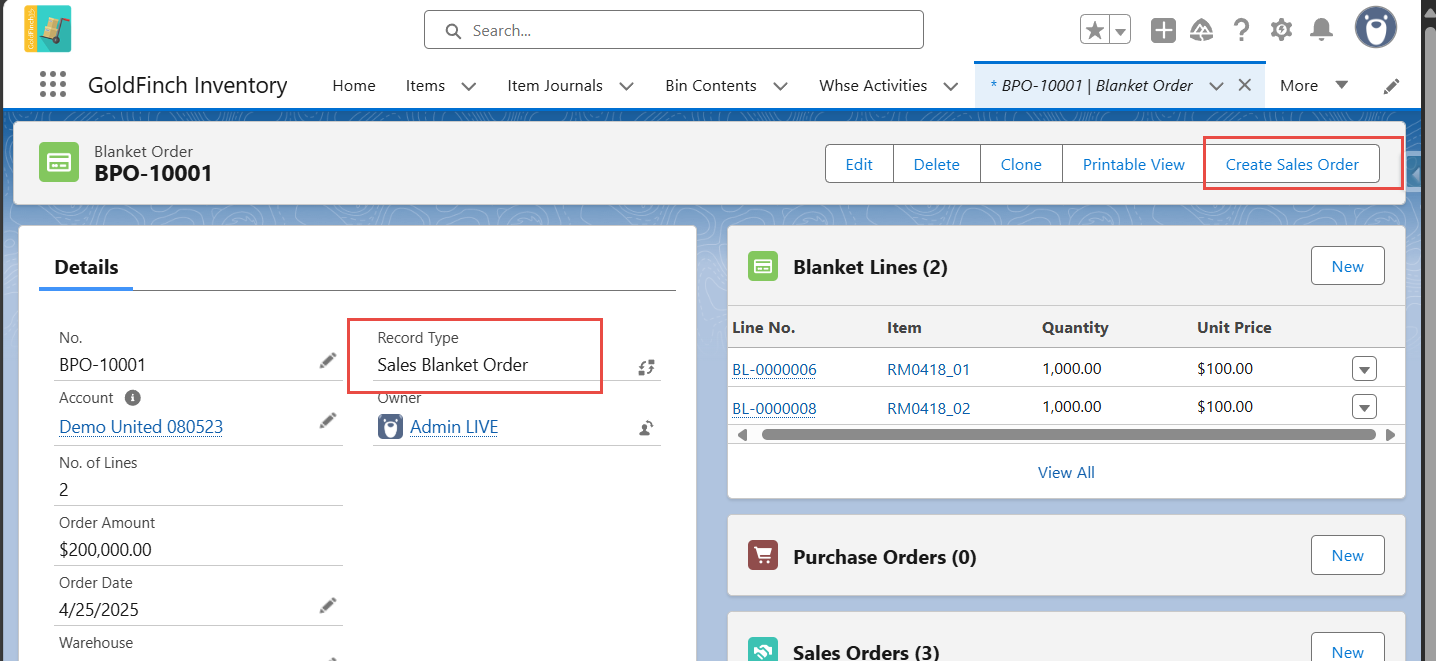This screenshot has height=661, width=1436.
Task: Edit the Account field with the pencil icon
Action: (x=328, y=421)
